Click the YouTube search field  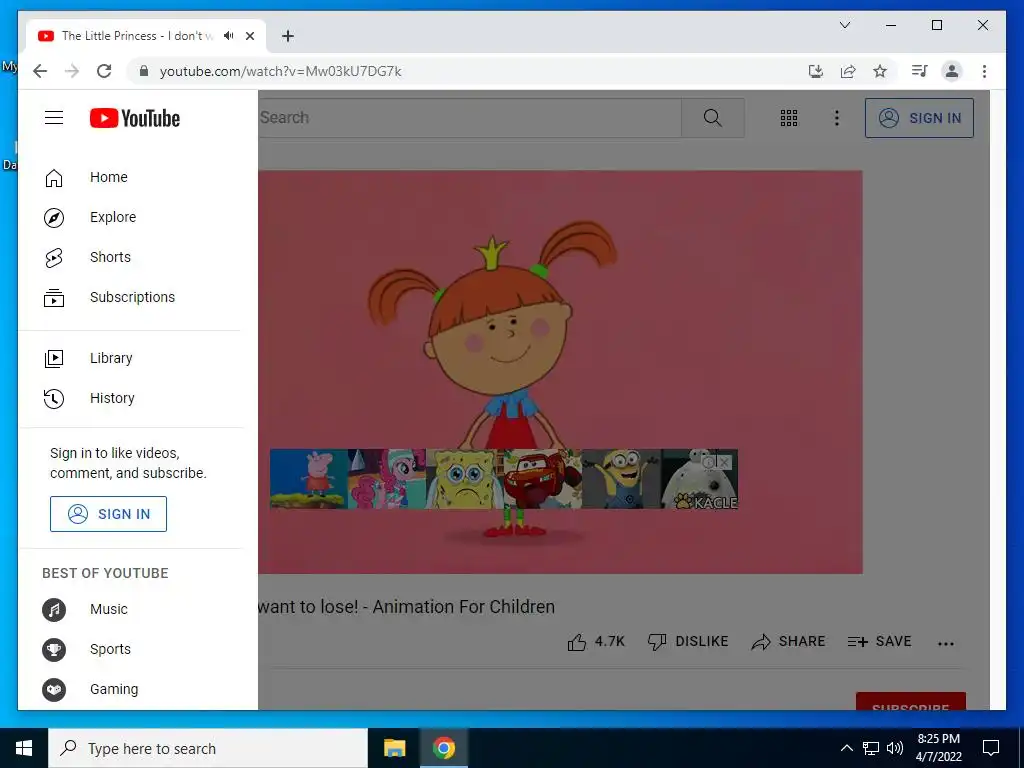click(x=469, y=118)
